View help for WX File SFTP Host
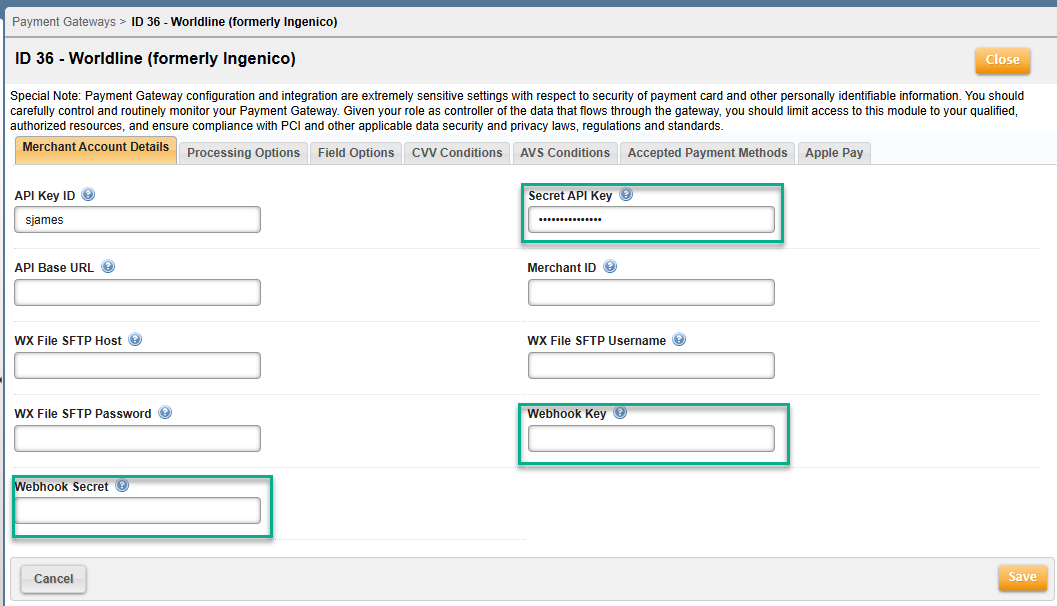This screenshot has width=1057, height=606. tap(135, 340)
